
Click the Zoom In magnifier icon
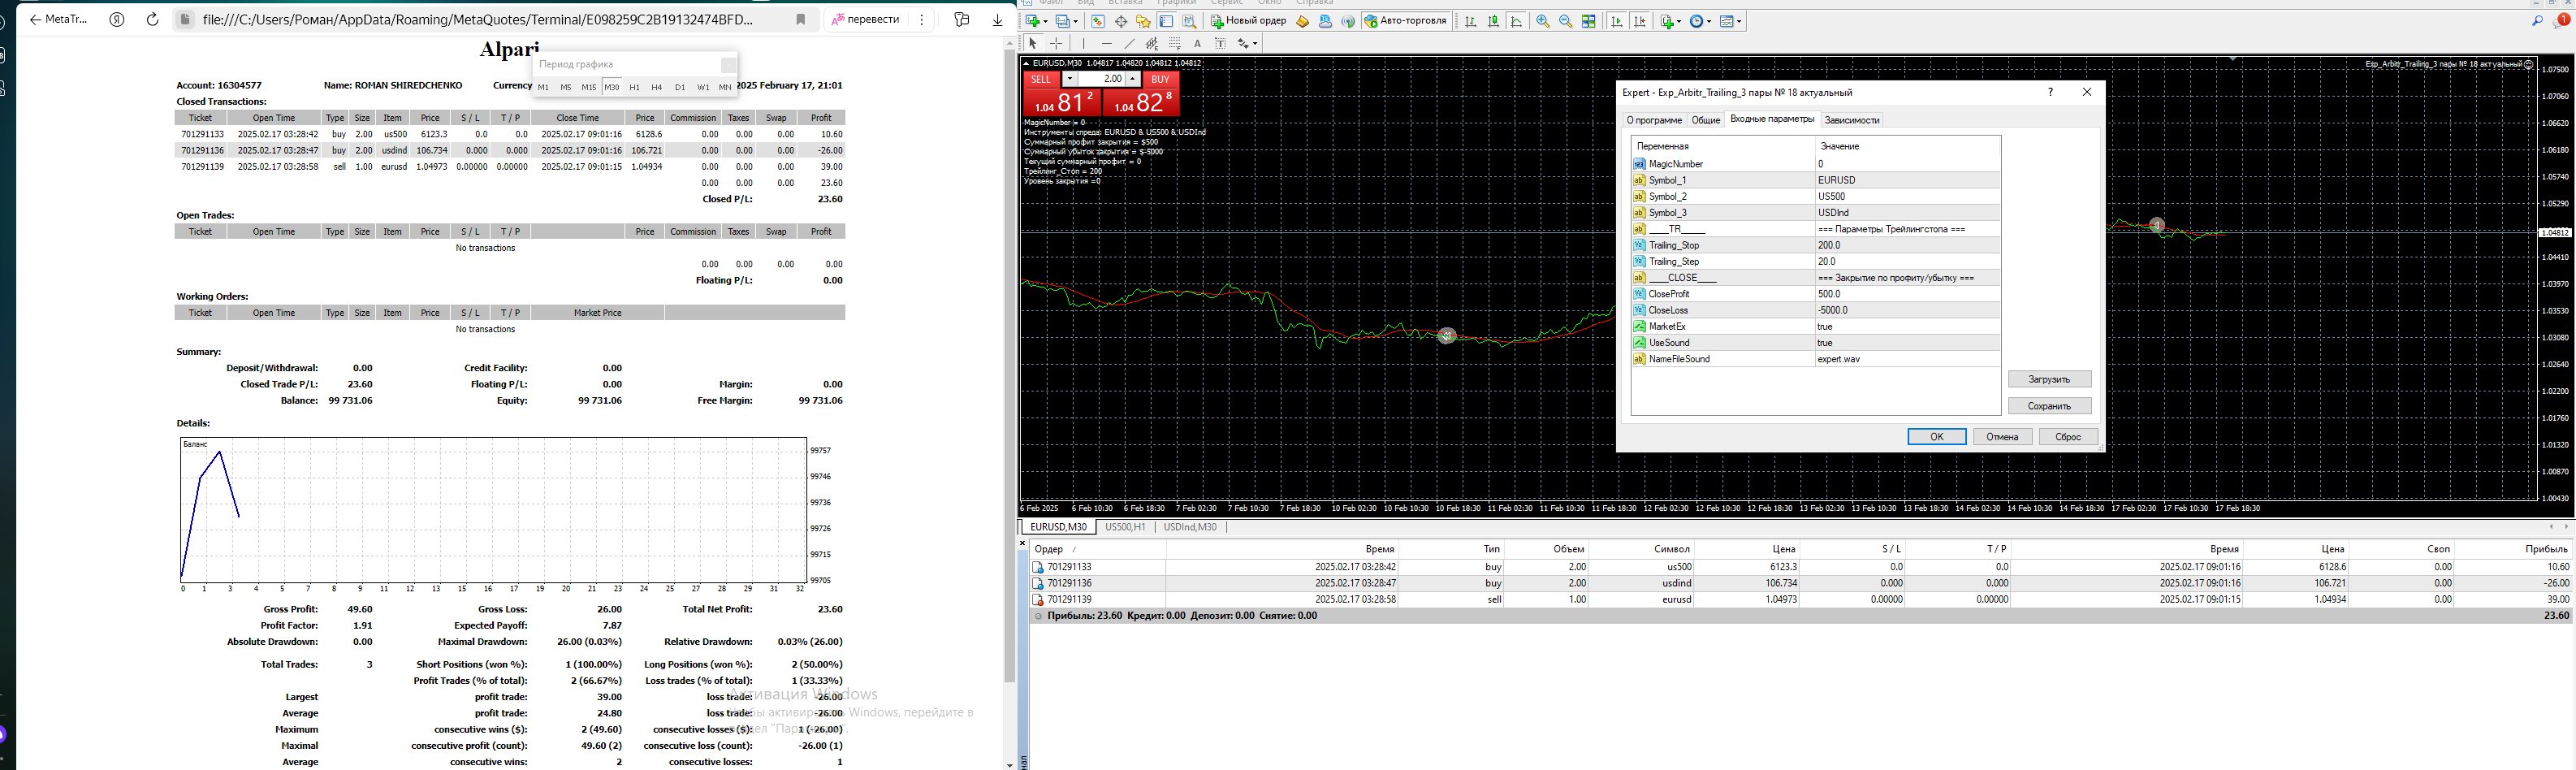1543,21
